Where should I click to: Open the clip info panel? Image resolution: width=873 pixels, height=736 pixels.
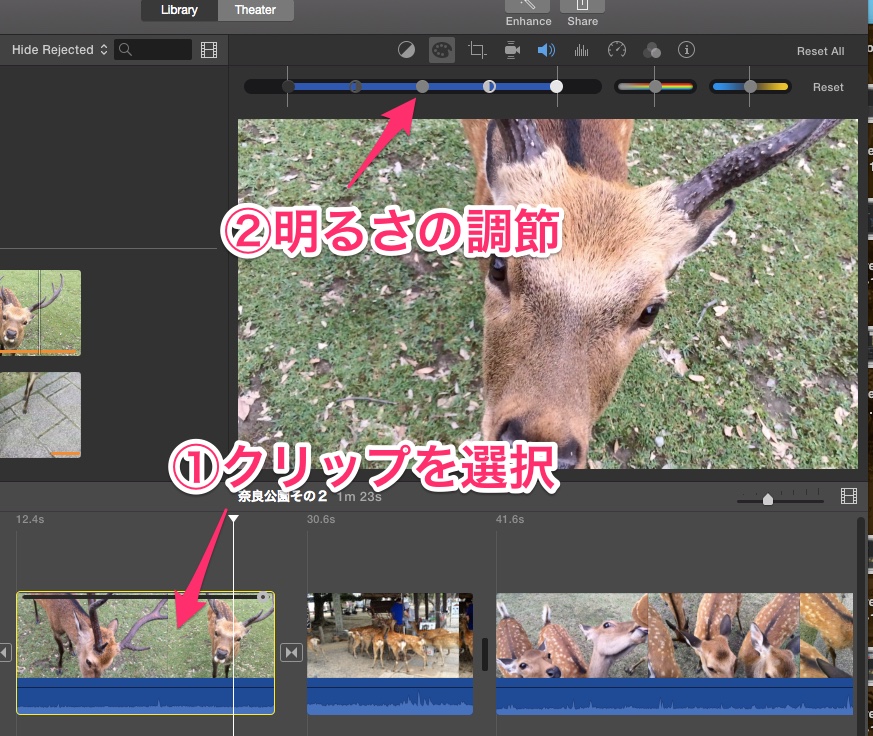point(688,49)
